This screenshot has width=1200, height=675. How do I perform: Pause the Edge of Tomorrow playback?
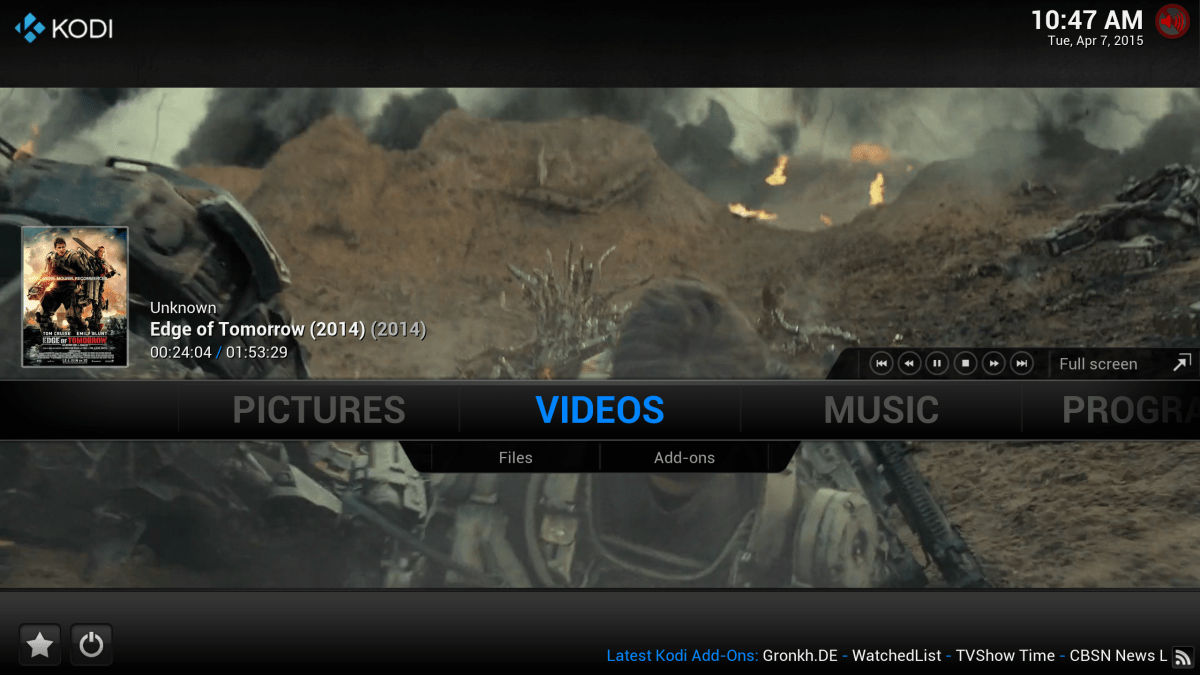click(937, 364)
